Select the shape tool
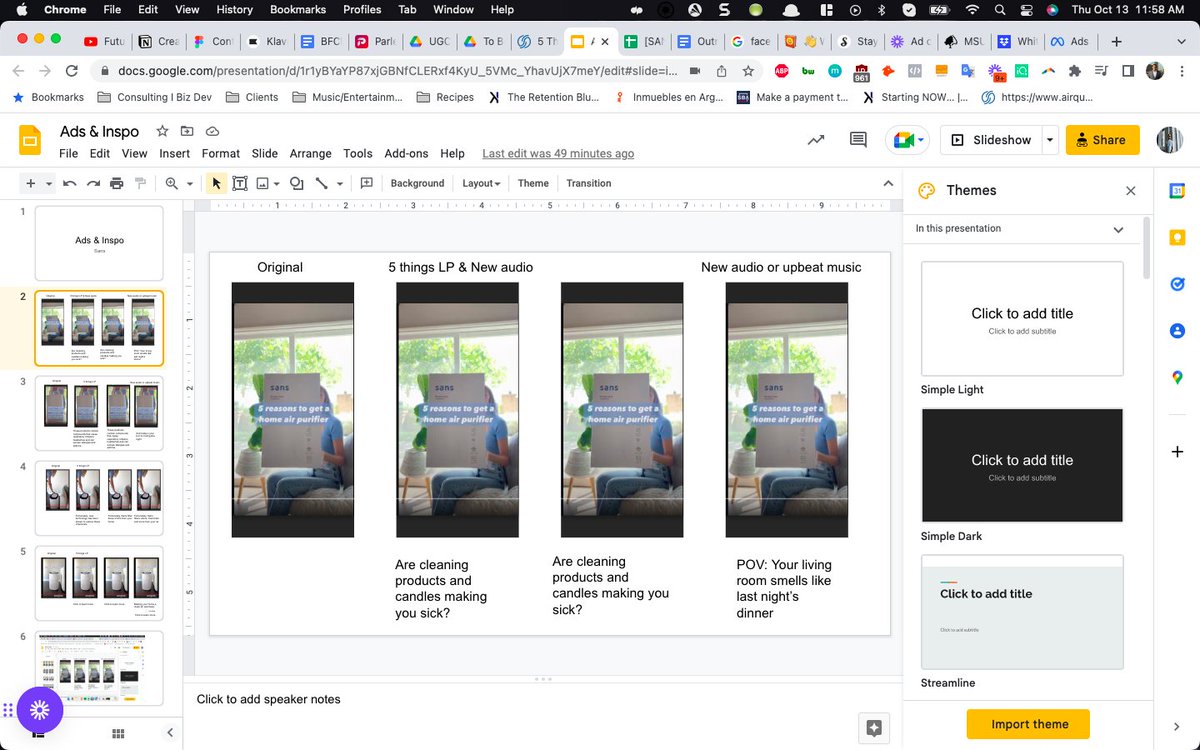Image resolution: width=1200 pixels, height=750 pixels. click(x=297, y=183)
